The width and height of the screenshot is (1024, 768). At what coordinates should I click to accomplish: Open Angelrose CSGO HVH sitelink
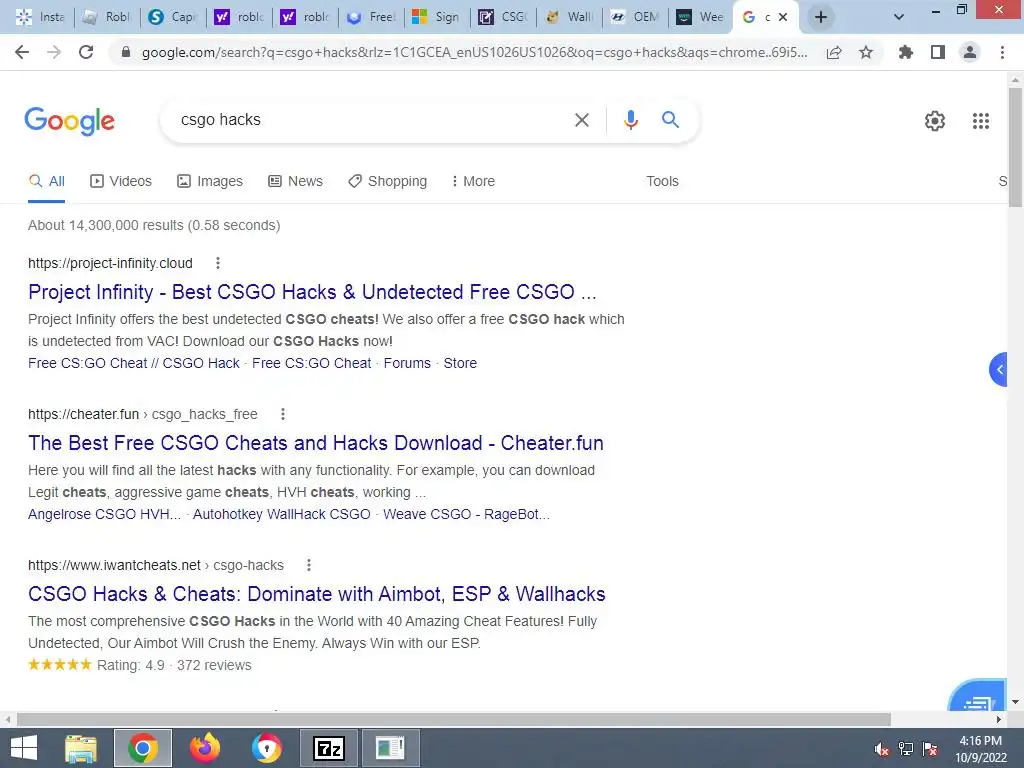tap(104, 514)
